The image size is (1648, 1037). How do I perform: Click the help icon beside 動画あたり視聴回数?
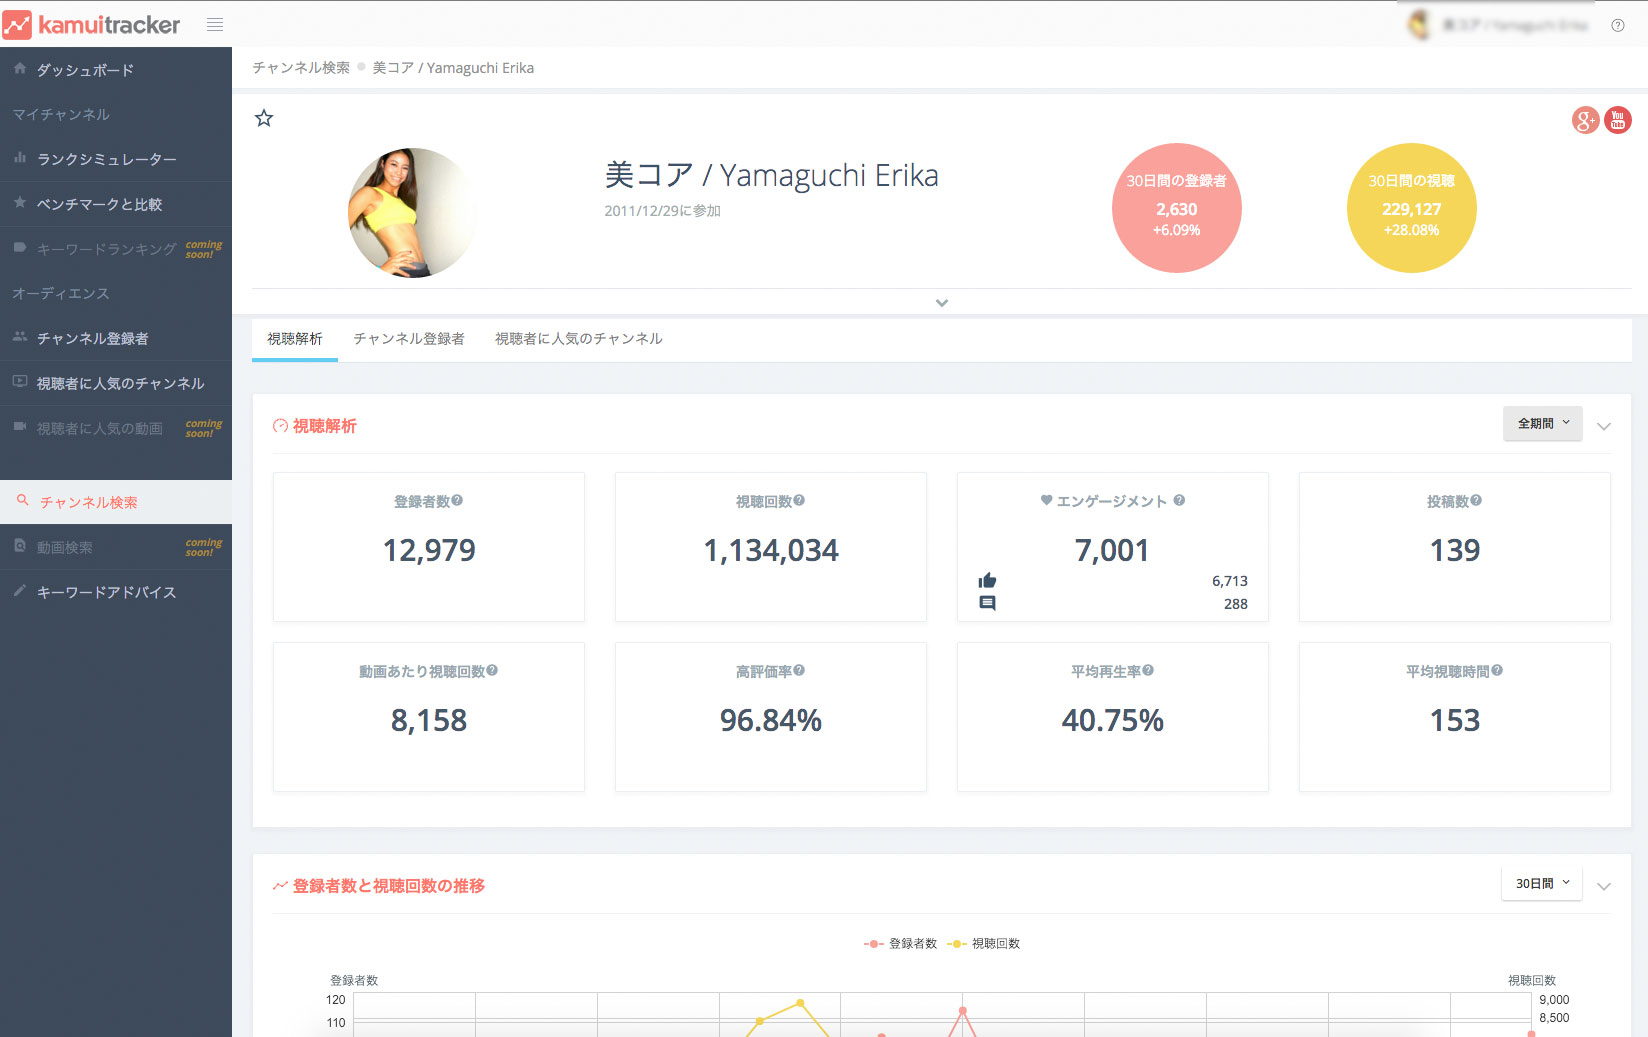[x=492, y=671]
